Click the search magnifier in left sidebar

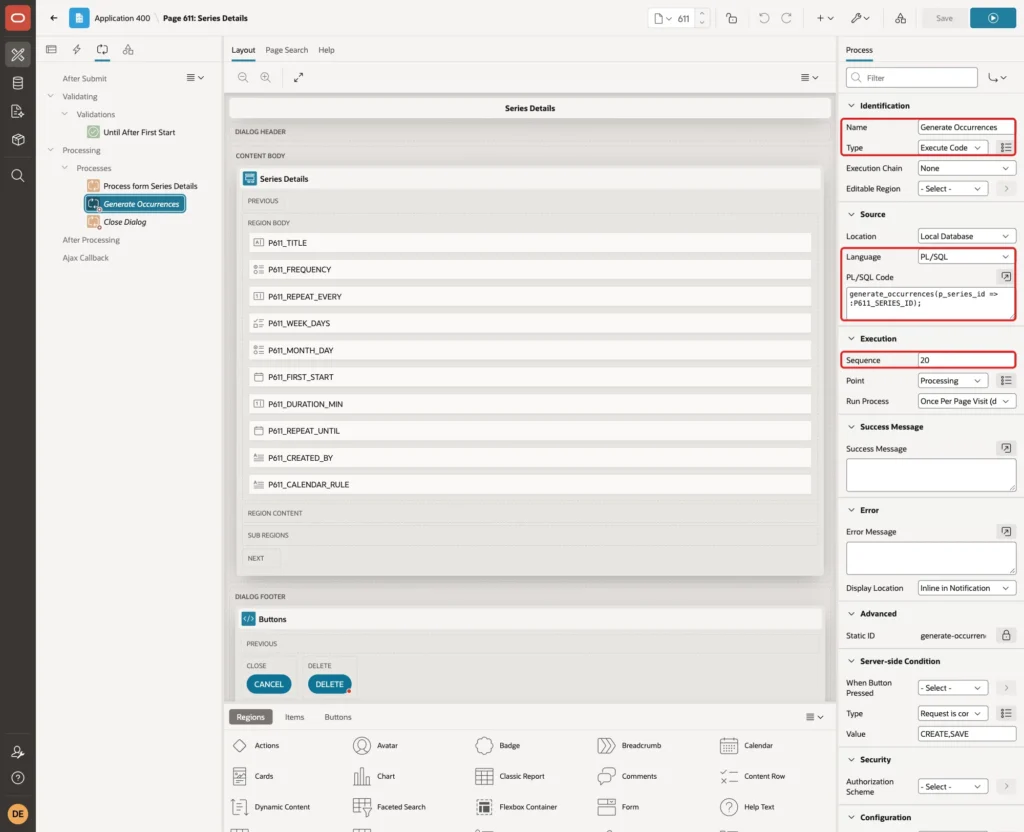[x=18, y=176]
